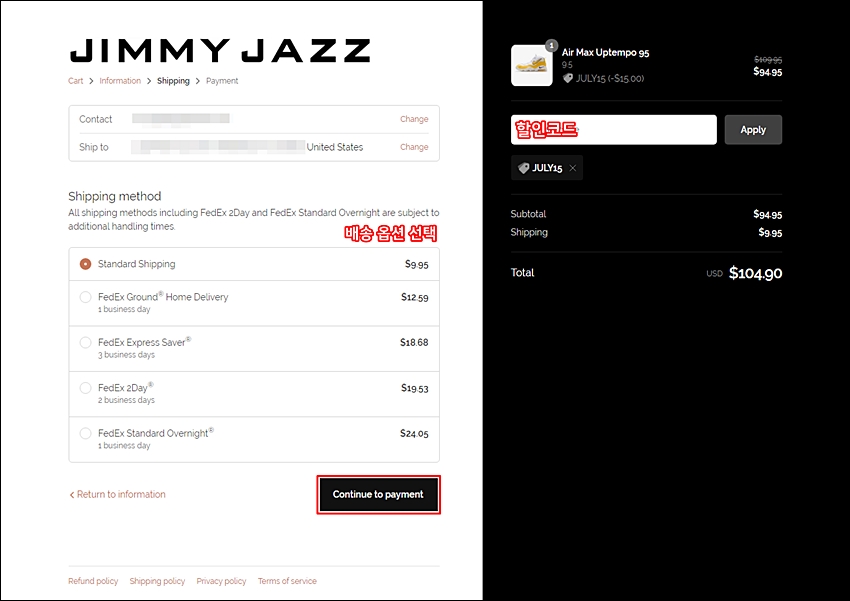Click the Payment breadcrumb step
The height and width of the screenshot is (601, 850).
pyautogui.click(x=222, y=81)
